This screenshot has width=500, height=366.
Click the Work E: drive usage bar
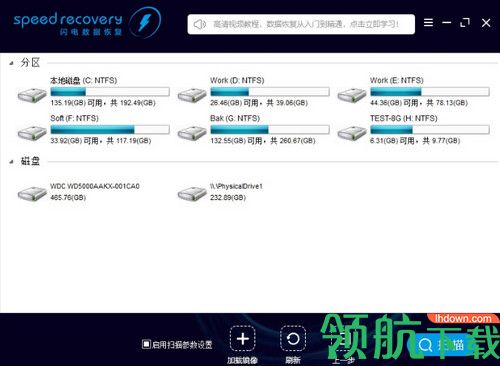pos(430,91)
